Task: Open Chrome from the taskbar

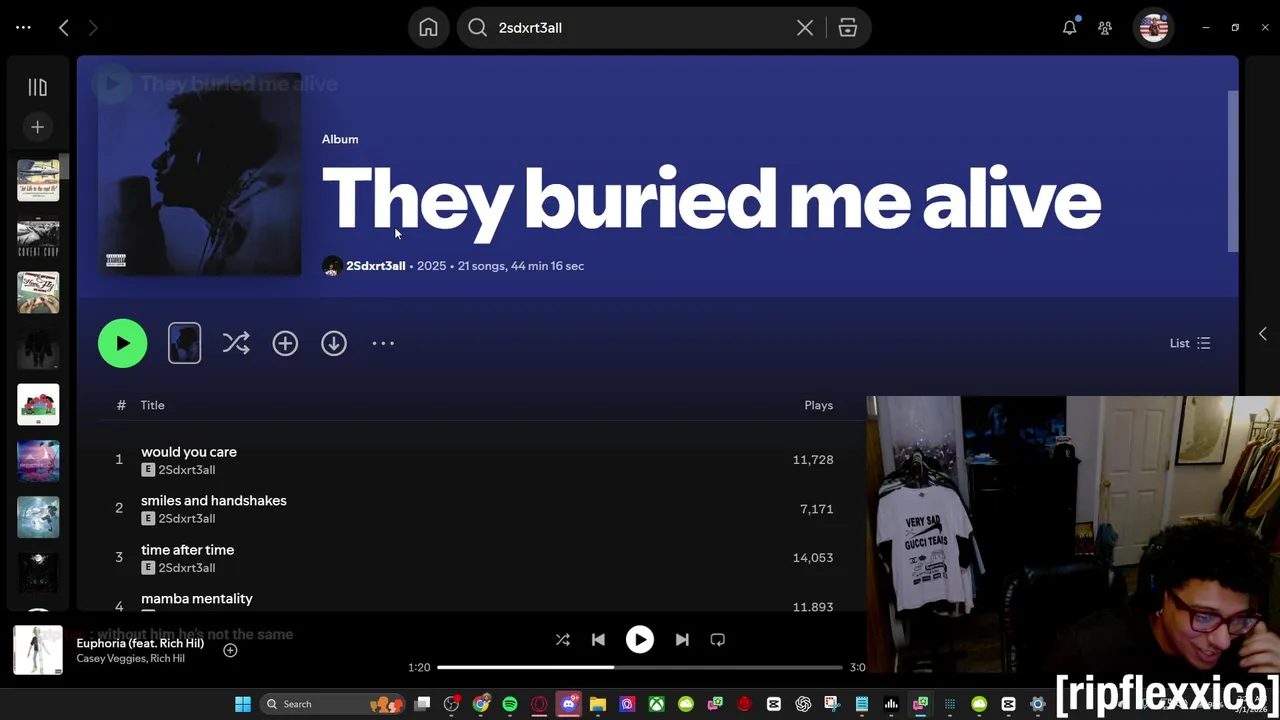Action: 481,704
